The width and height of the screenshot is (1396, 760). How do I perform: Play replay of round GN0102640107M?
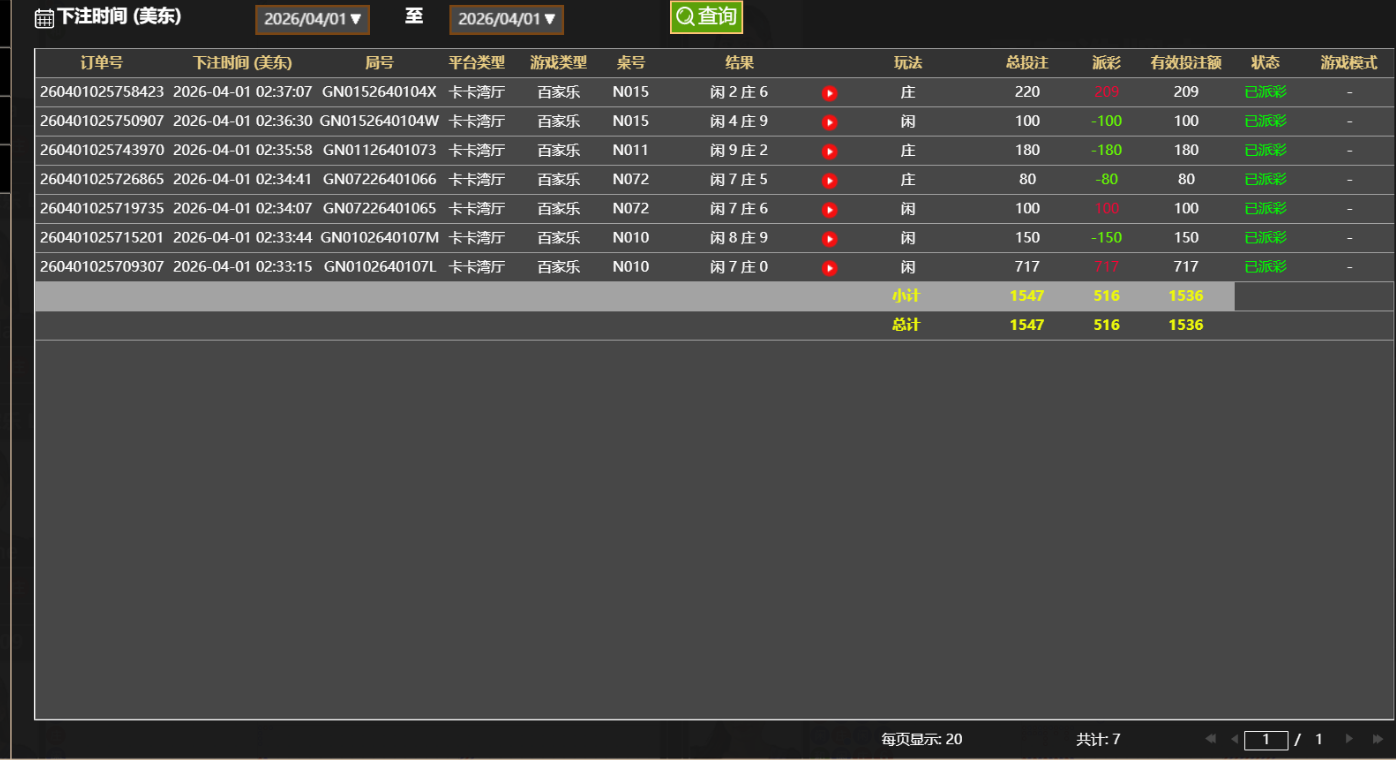click(829, 239)
